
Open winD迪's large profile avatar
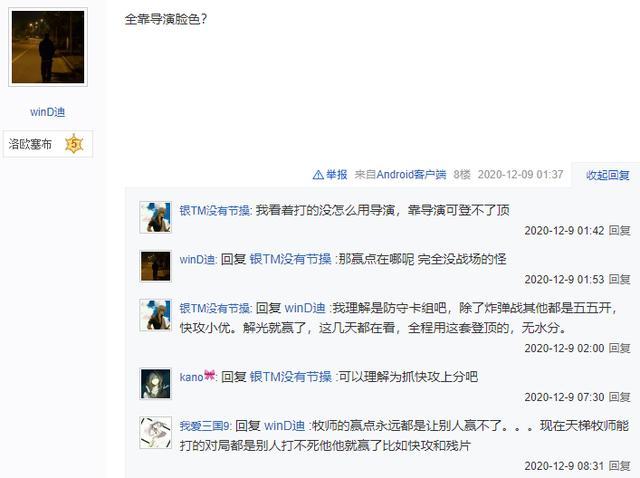point(48,47)
